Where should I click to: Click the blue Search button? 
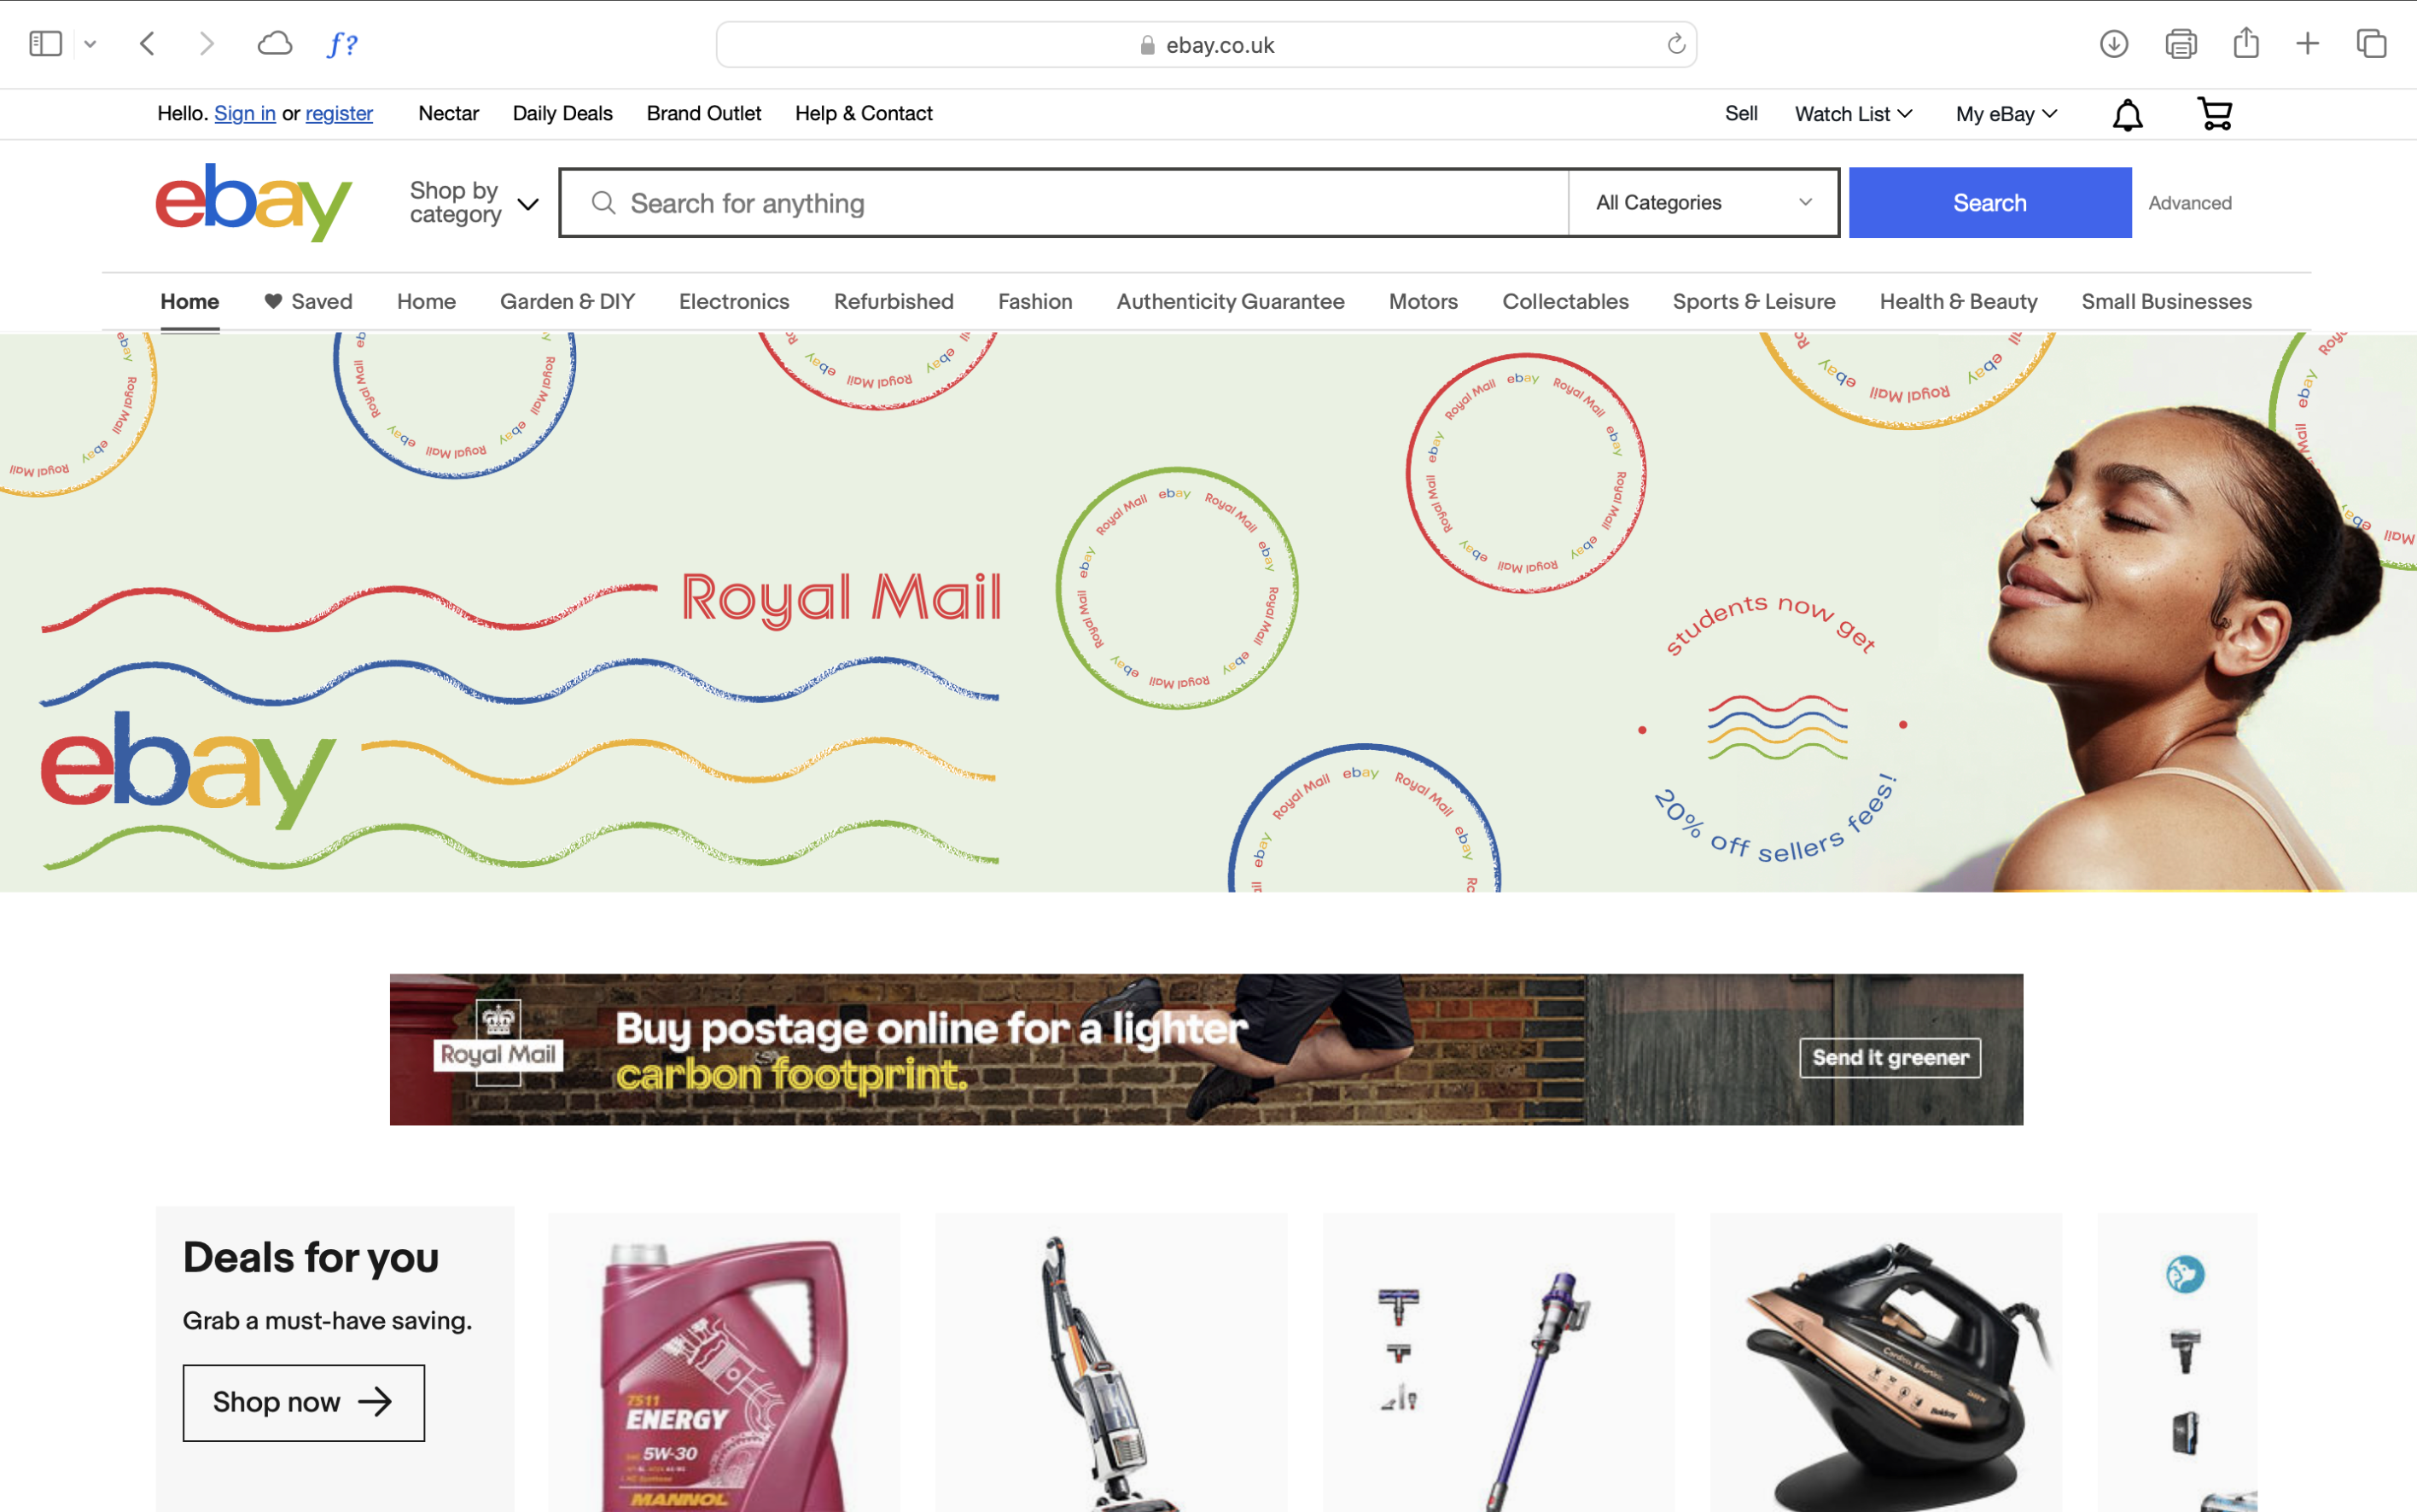click(x=1989, y=203)
